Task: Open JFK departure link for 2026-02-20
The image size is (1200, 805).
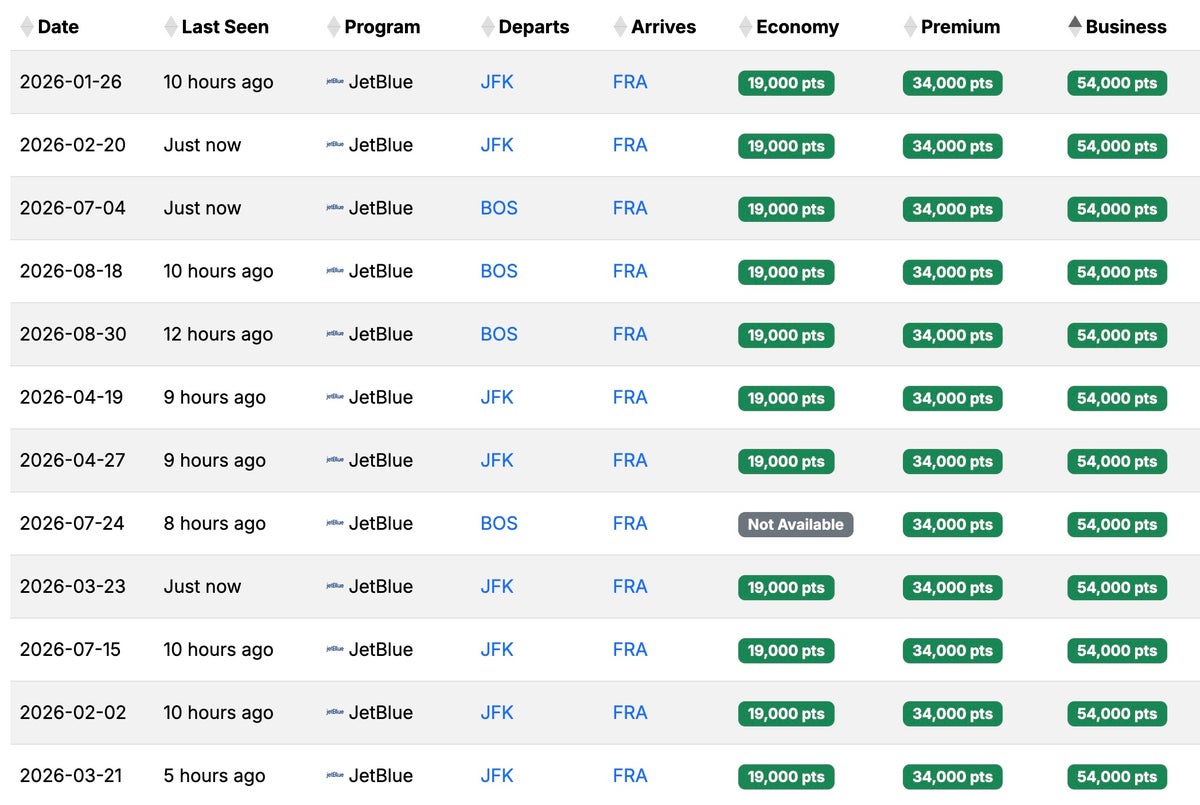Action: 497,145
